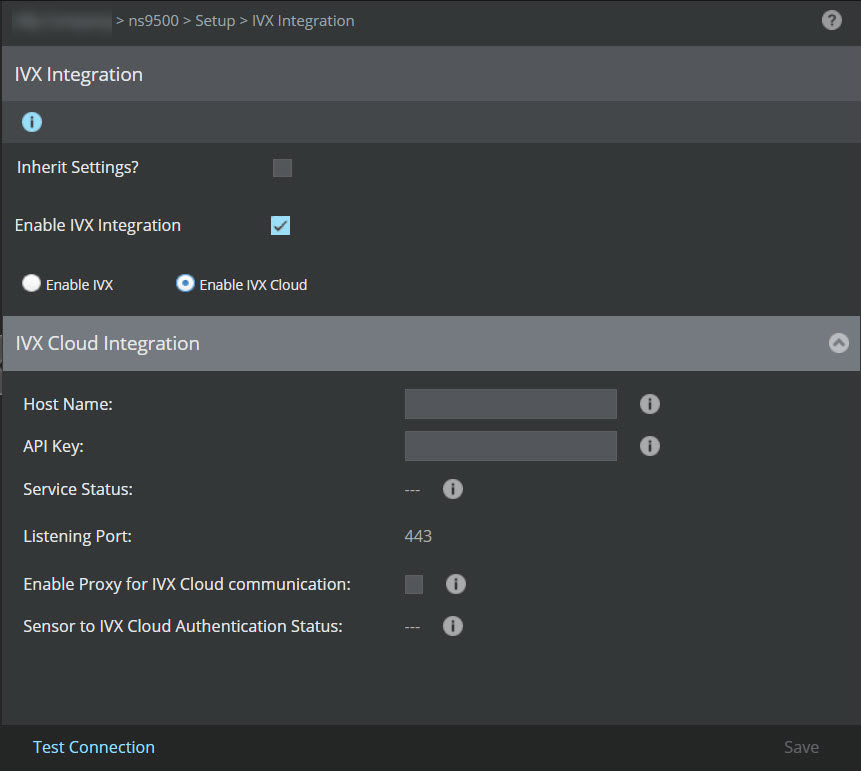Go to ns9500 in breadcrumb
The height and width of the screenshot is (771, 861).
(153, 21)
